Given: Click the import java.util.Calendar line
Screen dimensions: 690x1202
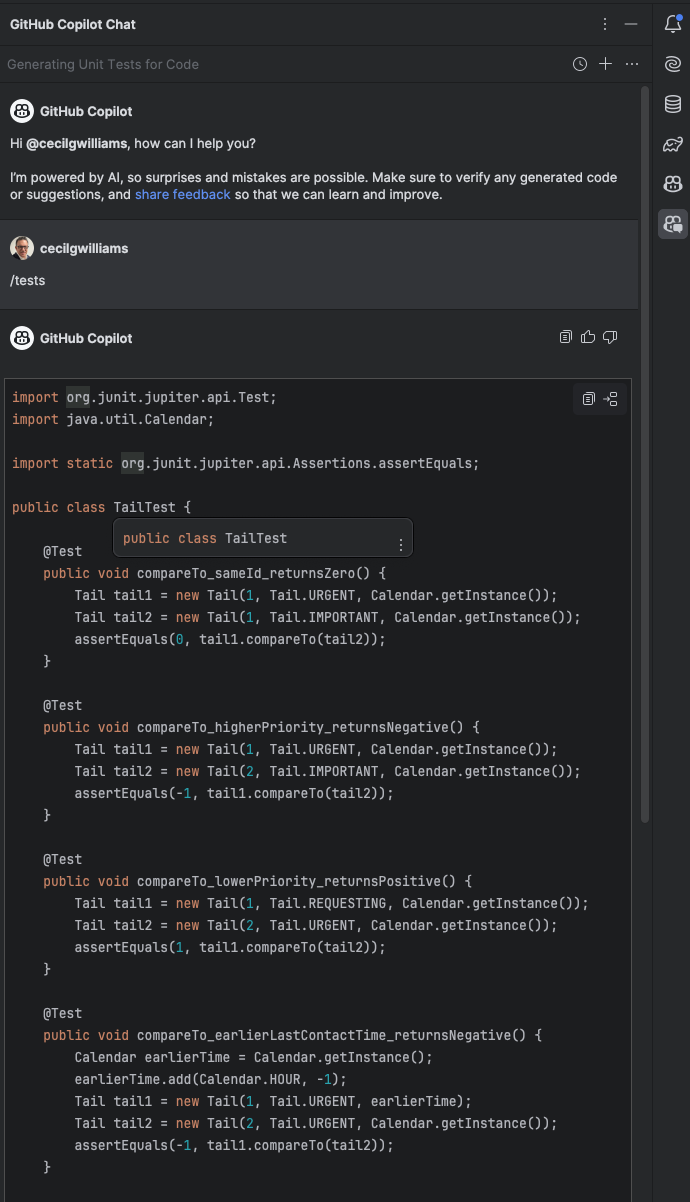Looking at the screenshot, I should (x=113, y=419).
